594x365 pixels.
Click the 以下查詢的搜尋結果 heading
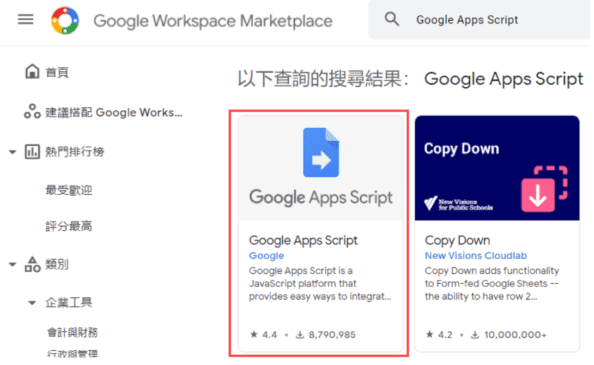tap(323, 79)
